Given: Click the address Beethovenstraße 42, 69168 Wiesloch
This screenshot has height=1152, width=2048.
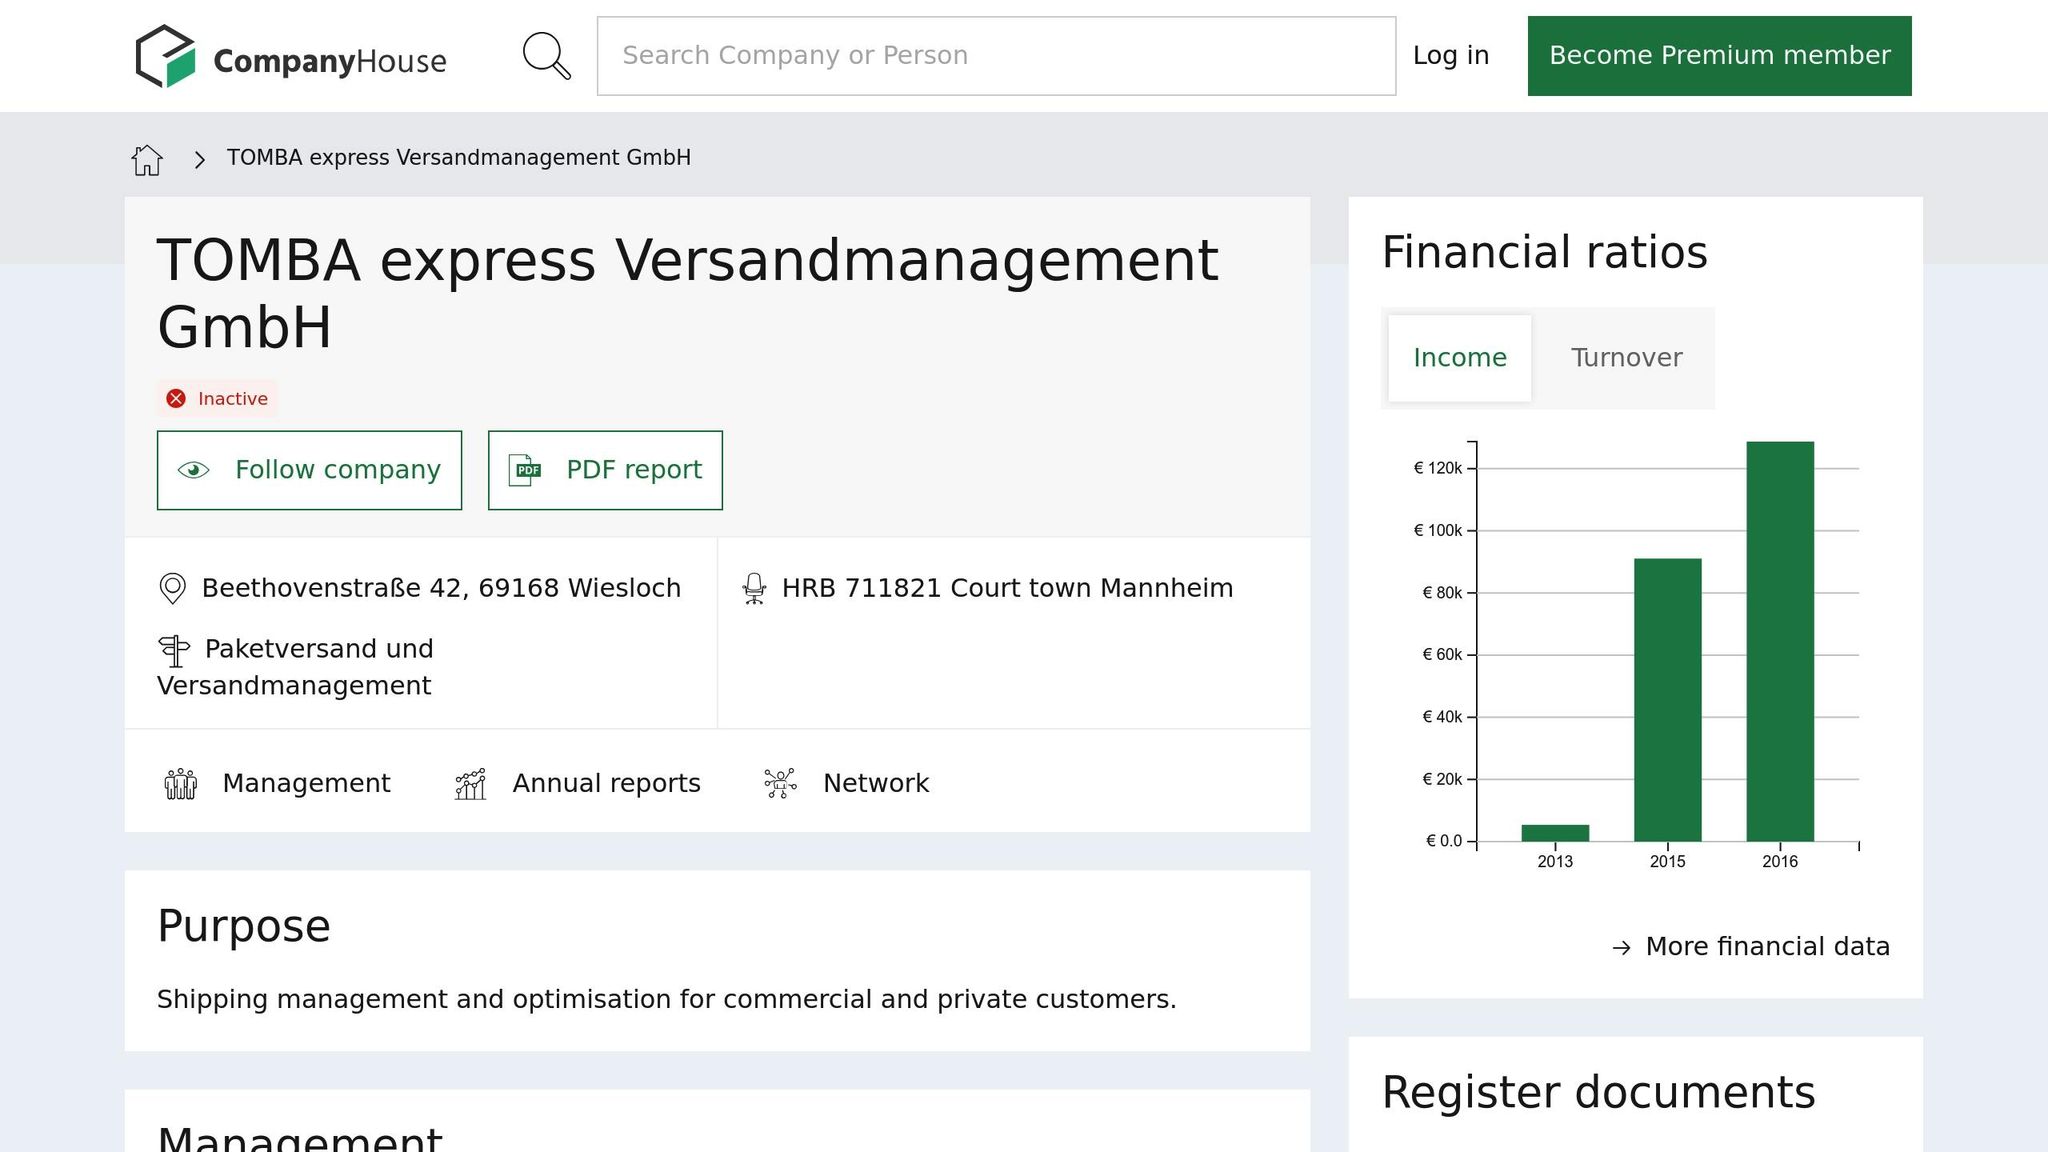Looking at the screenshot, I should coord(441,588).
